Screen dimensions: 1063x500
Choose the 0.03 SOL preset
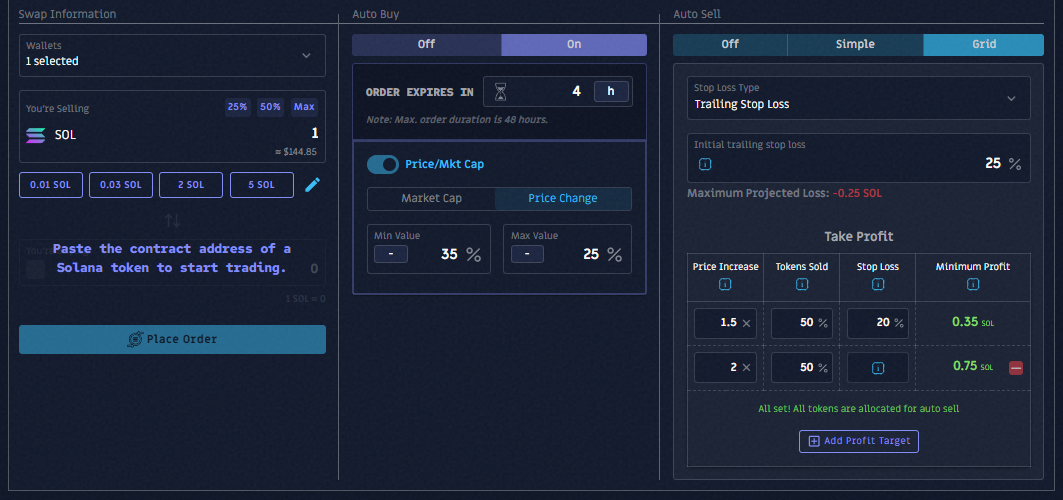click(121, 185)
